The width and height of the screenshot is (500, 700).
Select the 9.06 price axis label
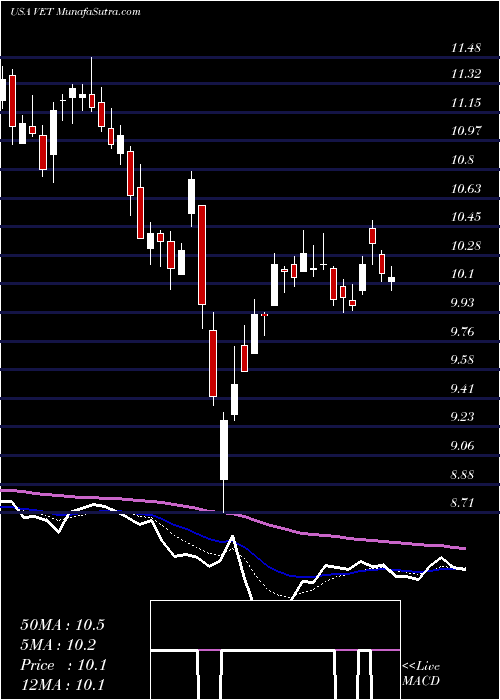[x=462, y=446]
